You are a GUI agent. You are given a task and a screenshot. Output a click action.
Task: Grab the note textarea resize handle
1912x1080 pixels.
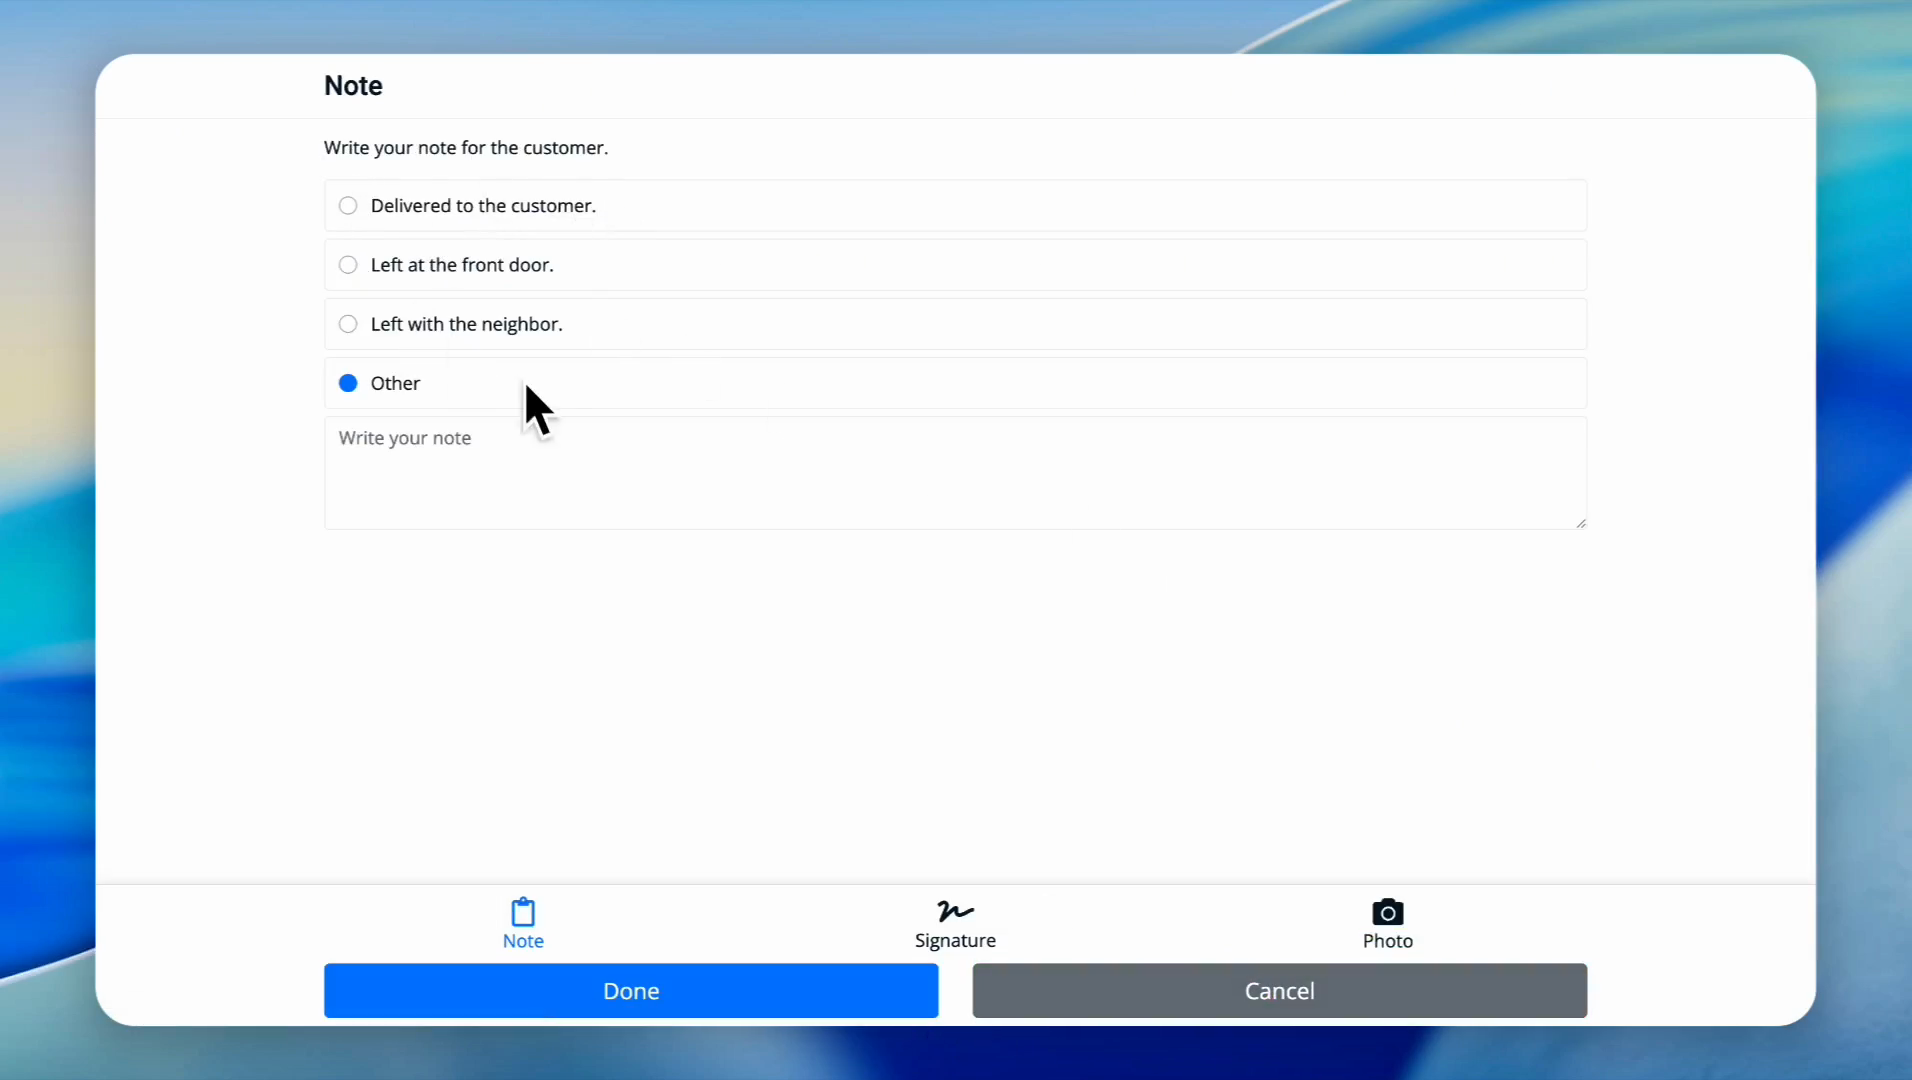click(1580, 523)
